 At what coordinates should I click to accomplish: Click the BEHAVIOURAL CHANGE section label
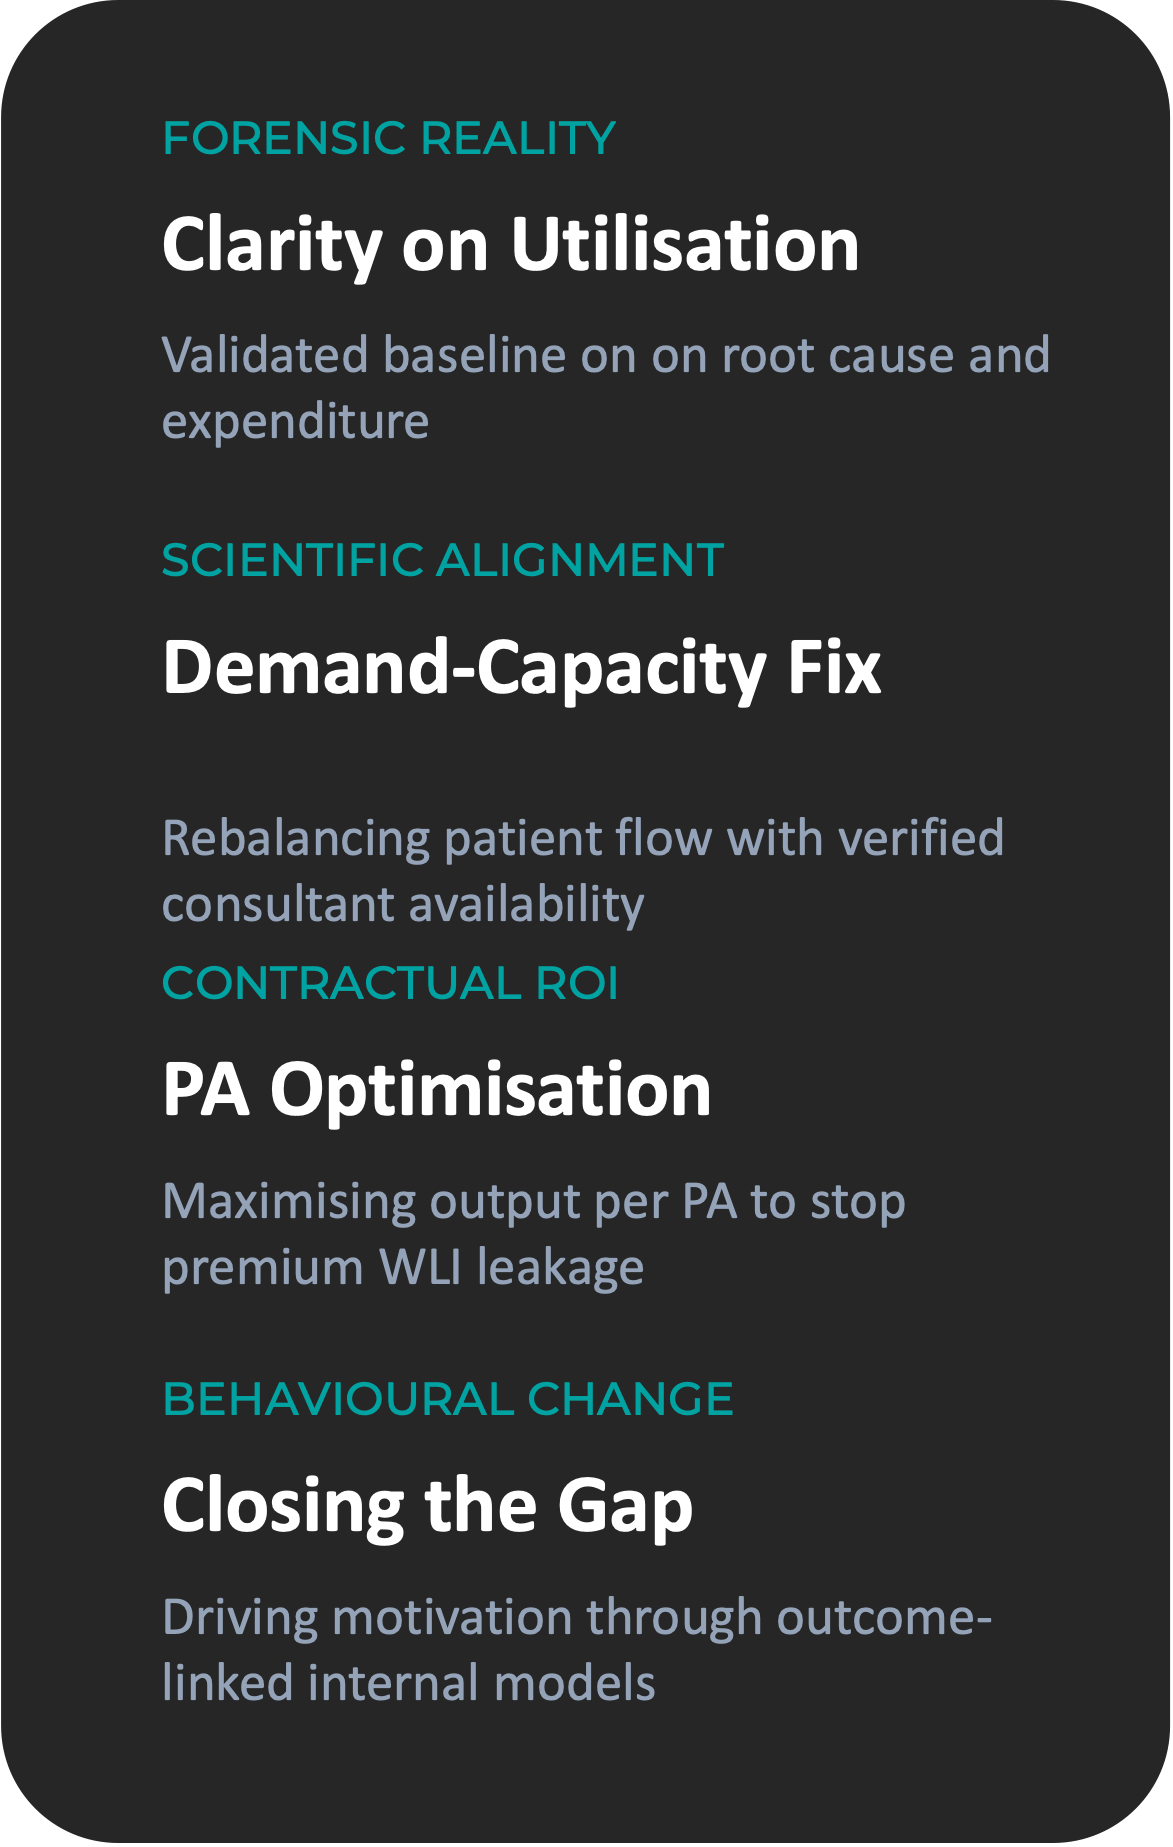447,1399
